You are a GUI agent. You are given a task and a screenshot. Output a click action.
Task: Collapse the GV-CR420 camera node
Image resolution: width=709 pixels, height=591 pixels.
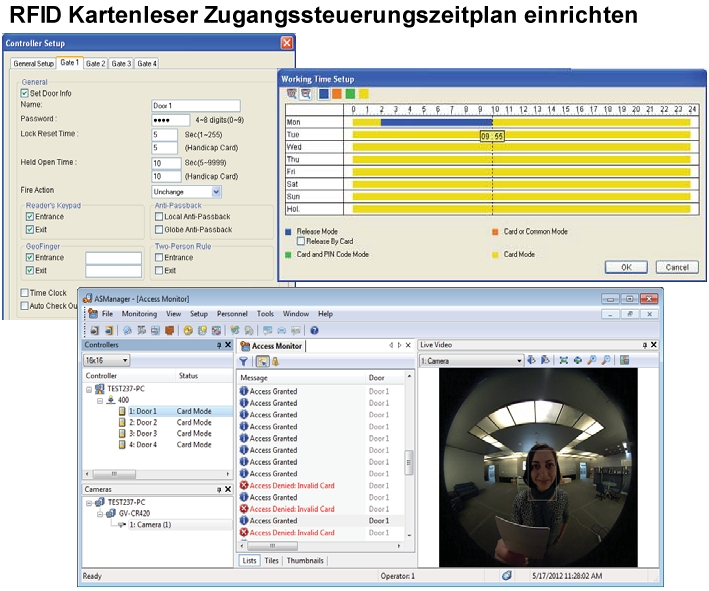click(100, 514)
